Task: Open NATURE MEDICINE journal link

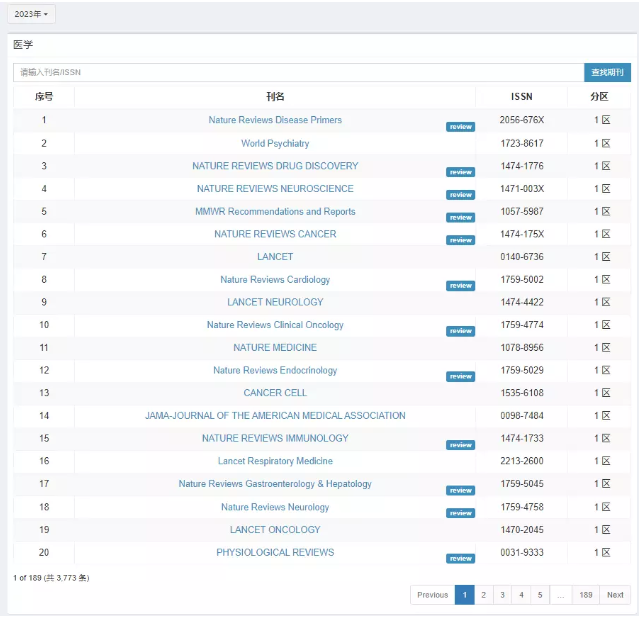Action: point(275,348)
